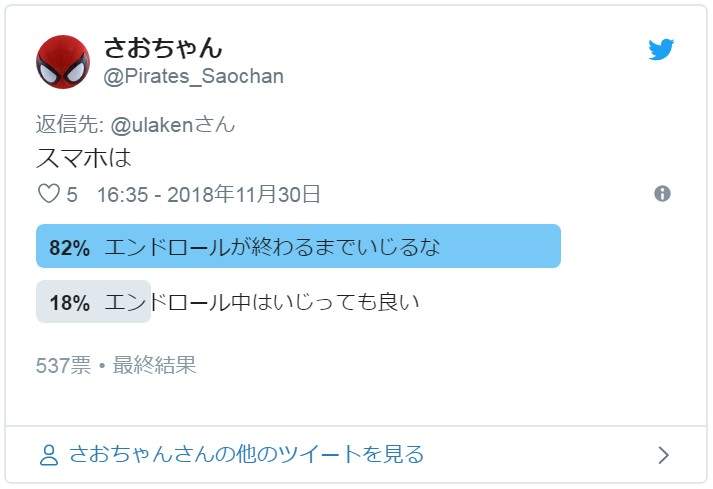Image resolution: width=713 pixels, height=489 pixels.
Task: Select the 82% エンドロールが終わるまでいじるな poll bar
Action: click(298, 247)
